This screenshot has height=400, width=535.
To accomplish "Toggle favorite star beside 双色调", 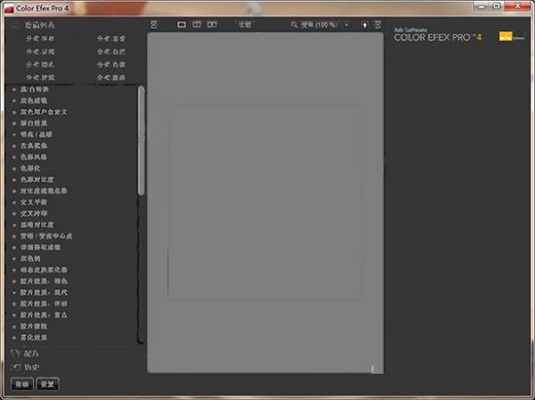I will (x=14, y=259).
